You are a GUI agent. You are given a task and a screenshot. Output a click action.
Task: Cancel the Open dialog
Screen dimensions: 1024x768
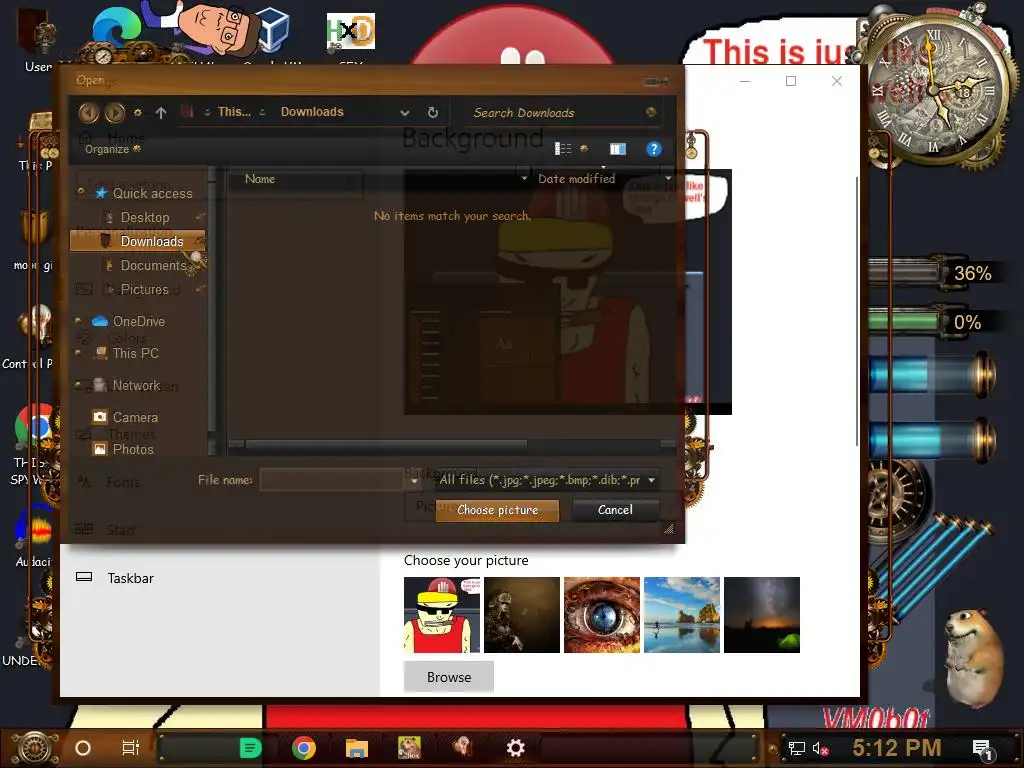[615, 510]
